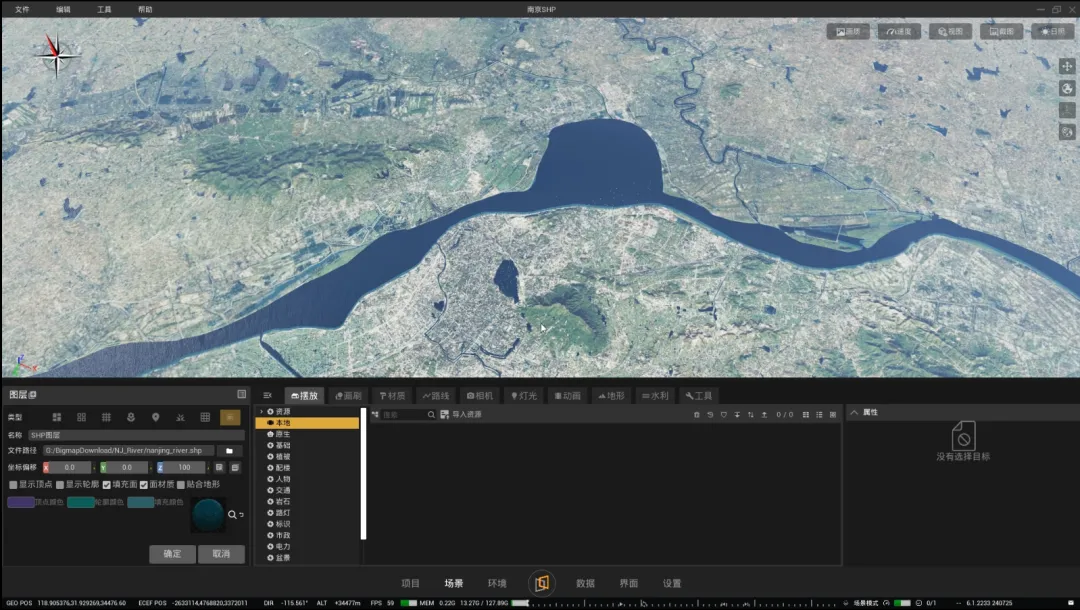The width and height of the screenshot is (1080, 610).
Task: Click the 取消 button
Action: [221, 554]
